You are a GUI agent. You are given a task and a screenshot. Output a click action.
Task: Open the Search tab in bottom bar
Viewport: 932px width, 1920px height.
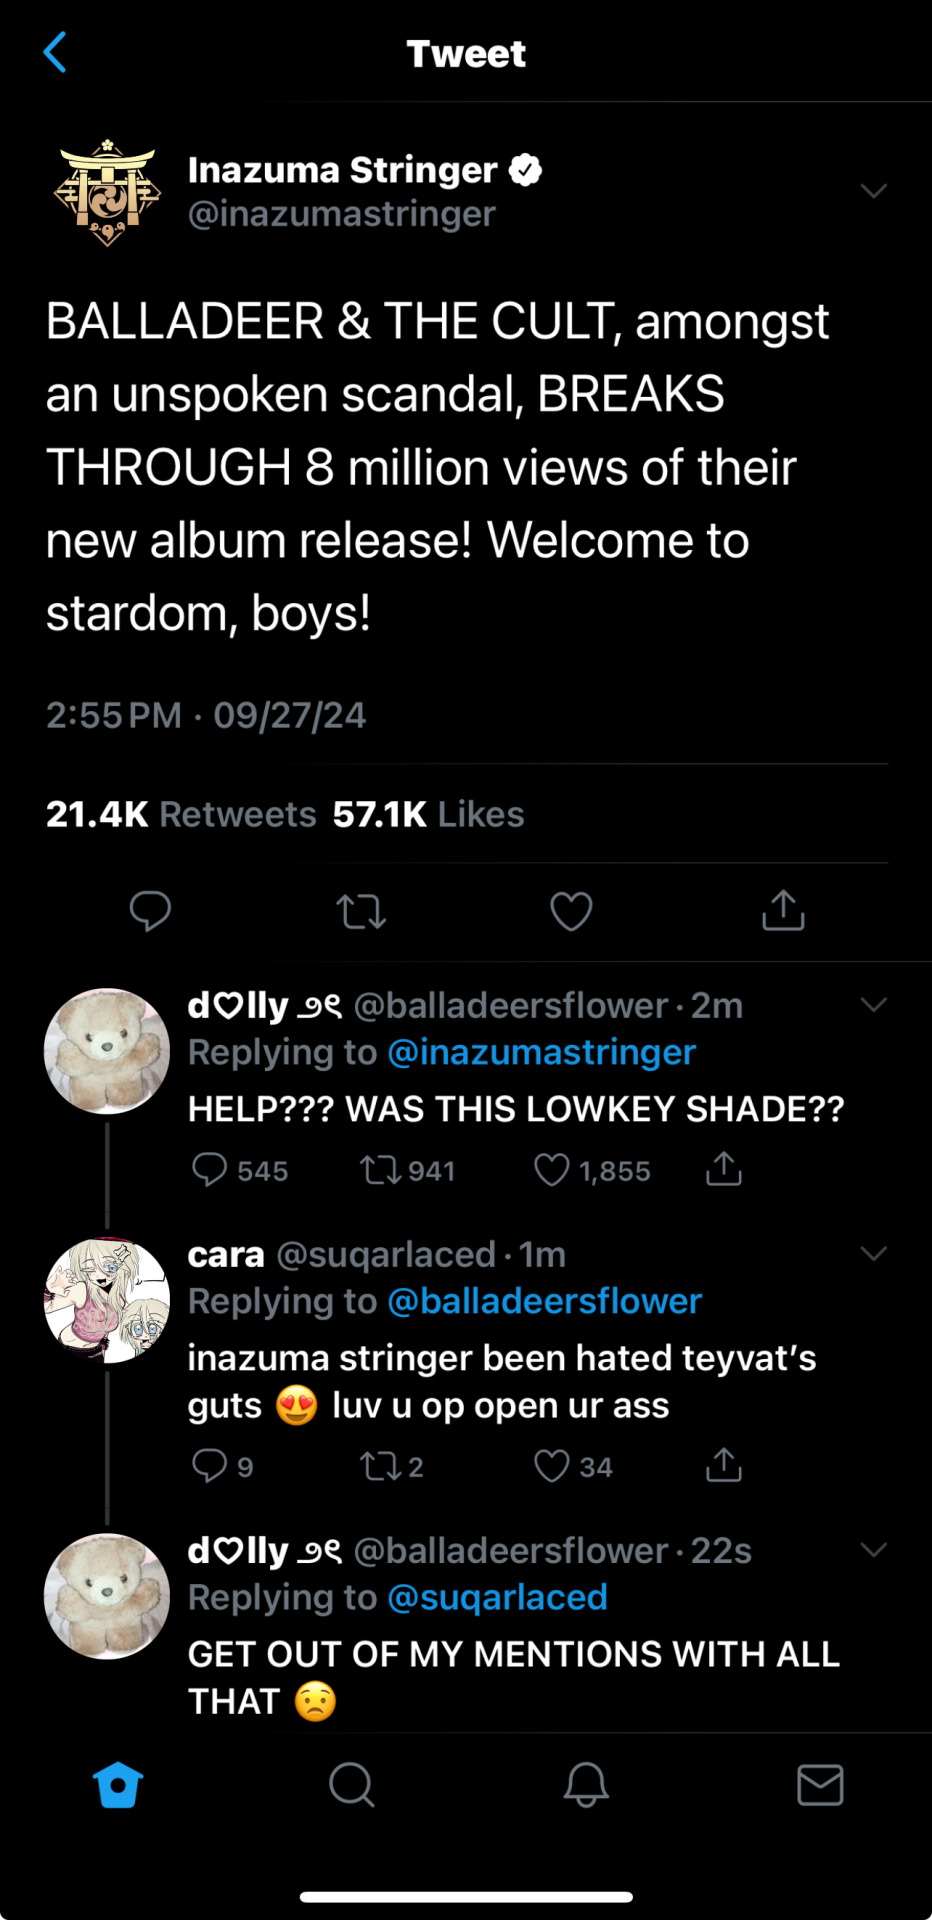351,1785
